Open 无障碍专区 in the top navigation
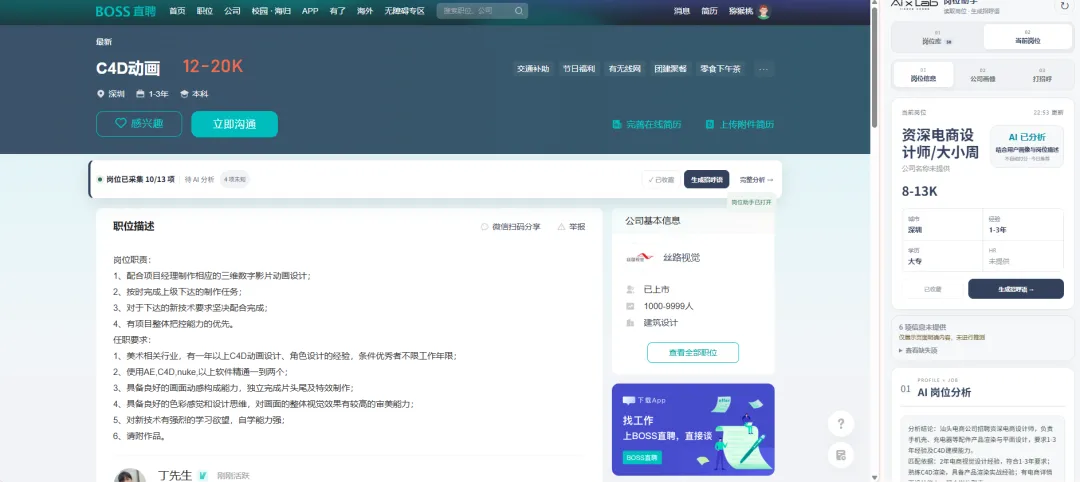 (404, 11)
